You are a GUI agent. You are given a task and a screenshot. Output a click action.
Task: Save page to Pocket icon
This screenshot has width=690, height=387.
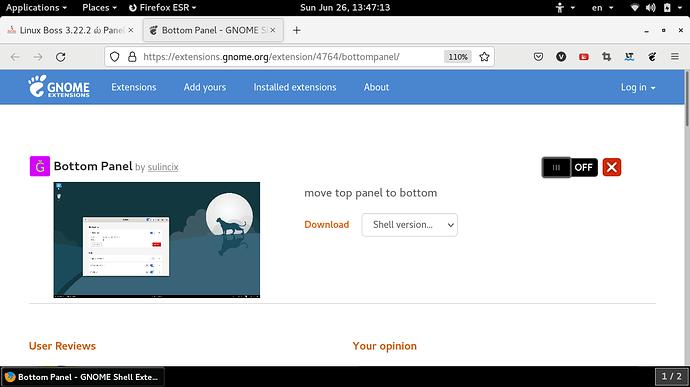click(538, 57)
